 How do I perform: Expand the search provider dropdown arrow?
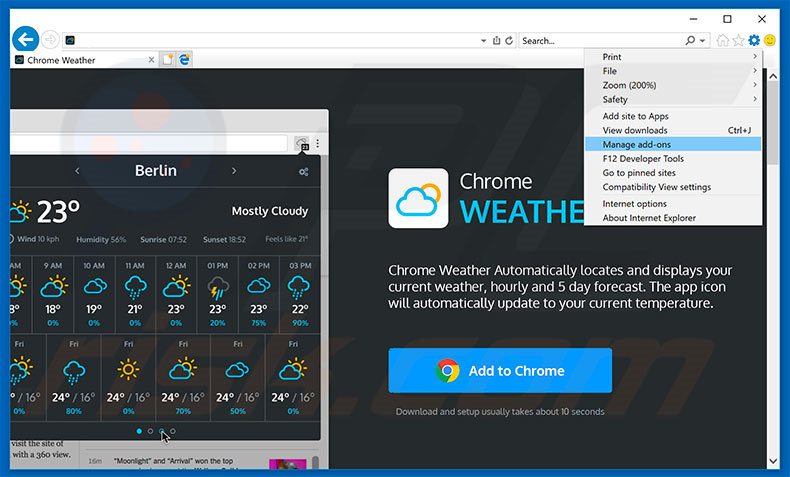(702, 40)
